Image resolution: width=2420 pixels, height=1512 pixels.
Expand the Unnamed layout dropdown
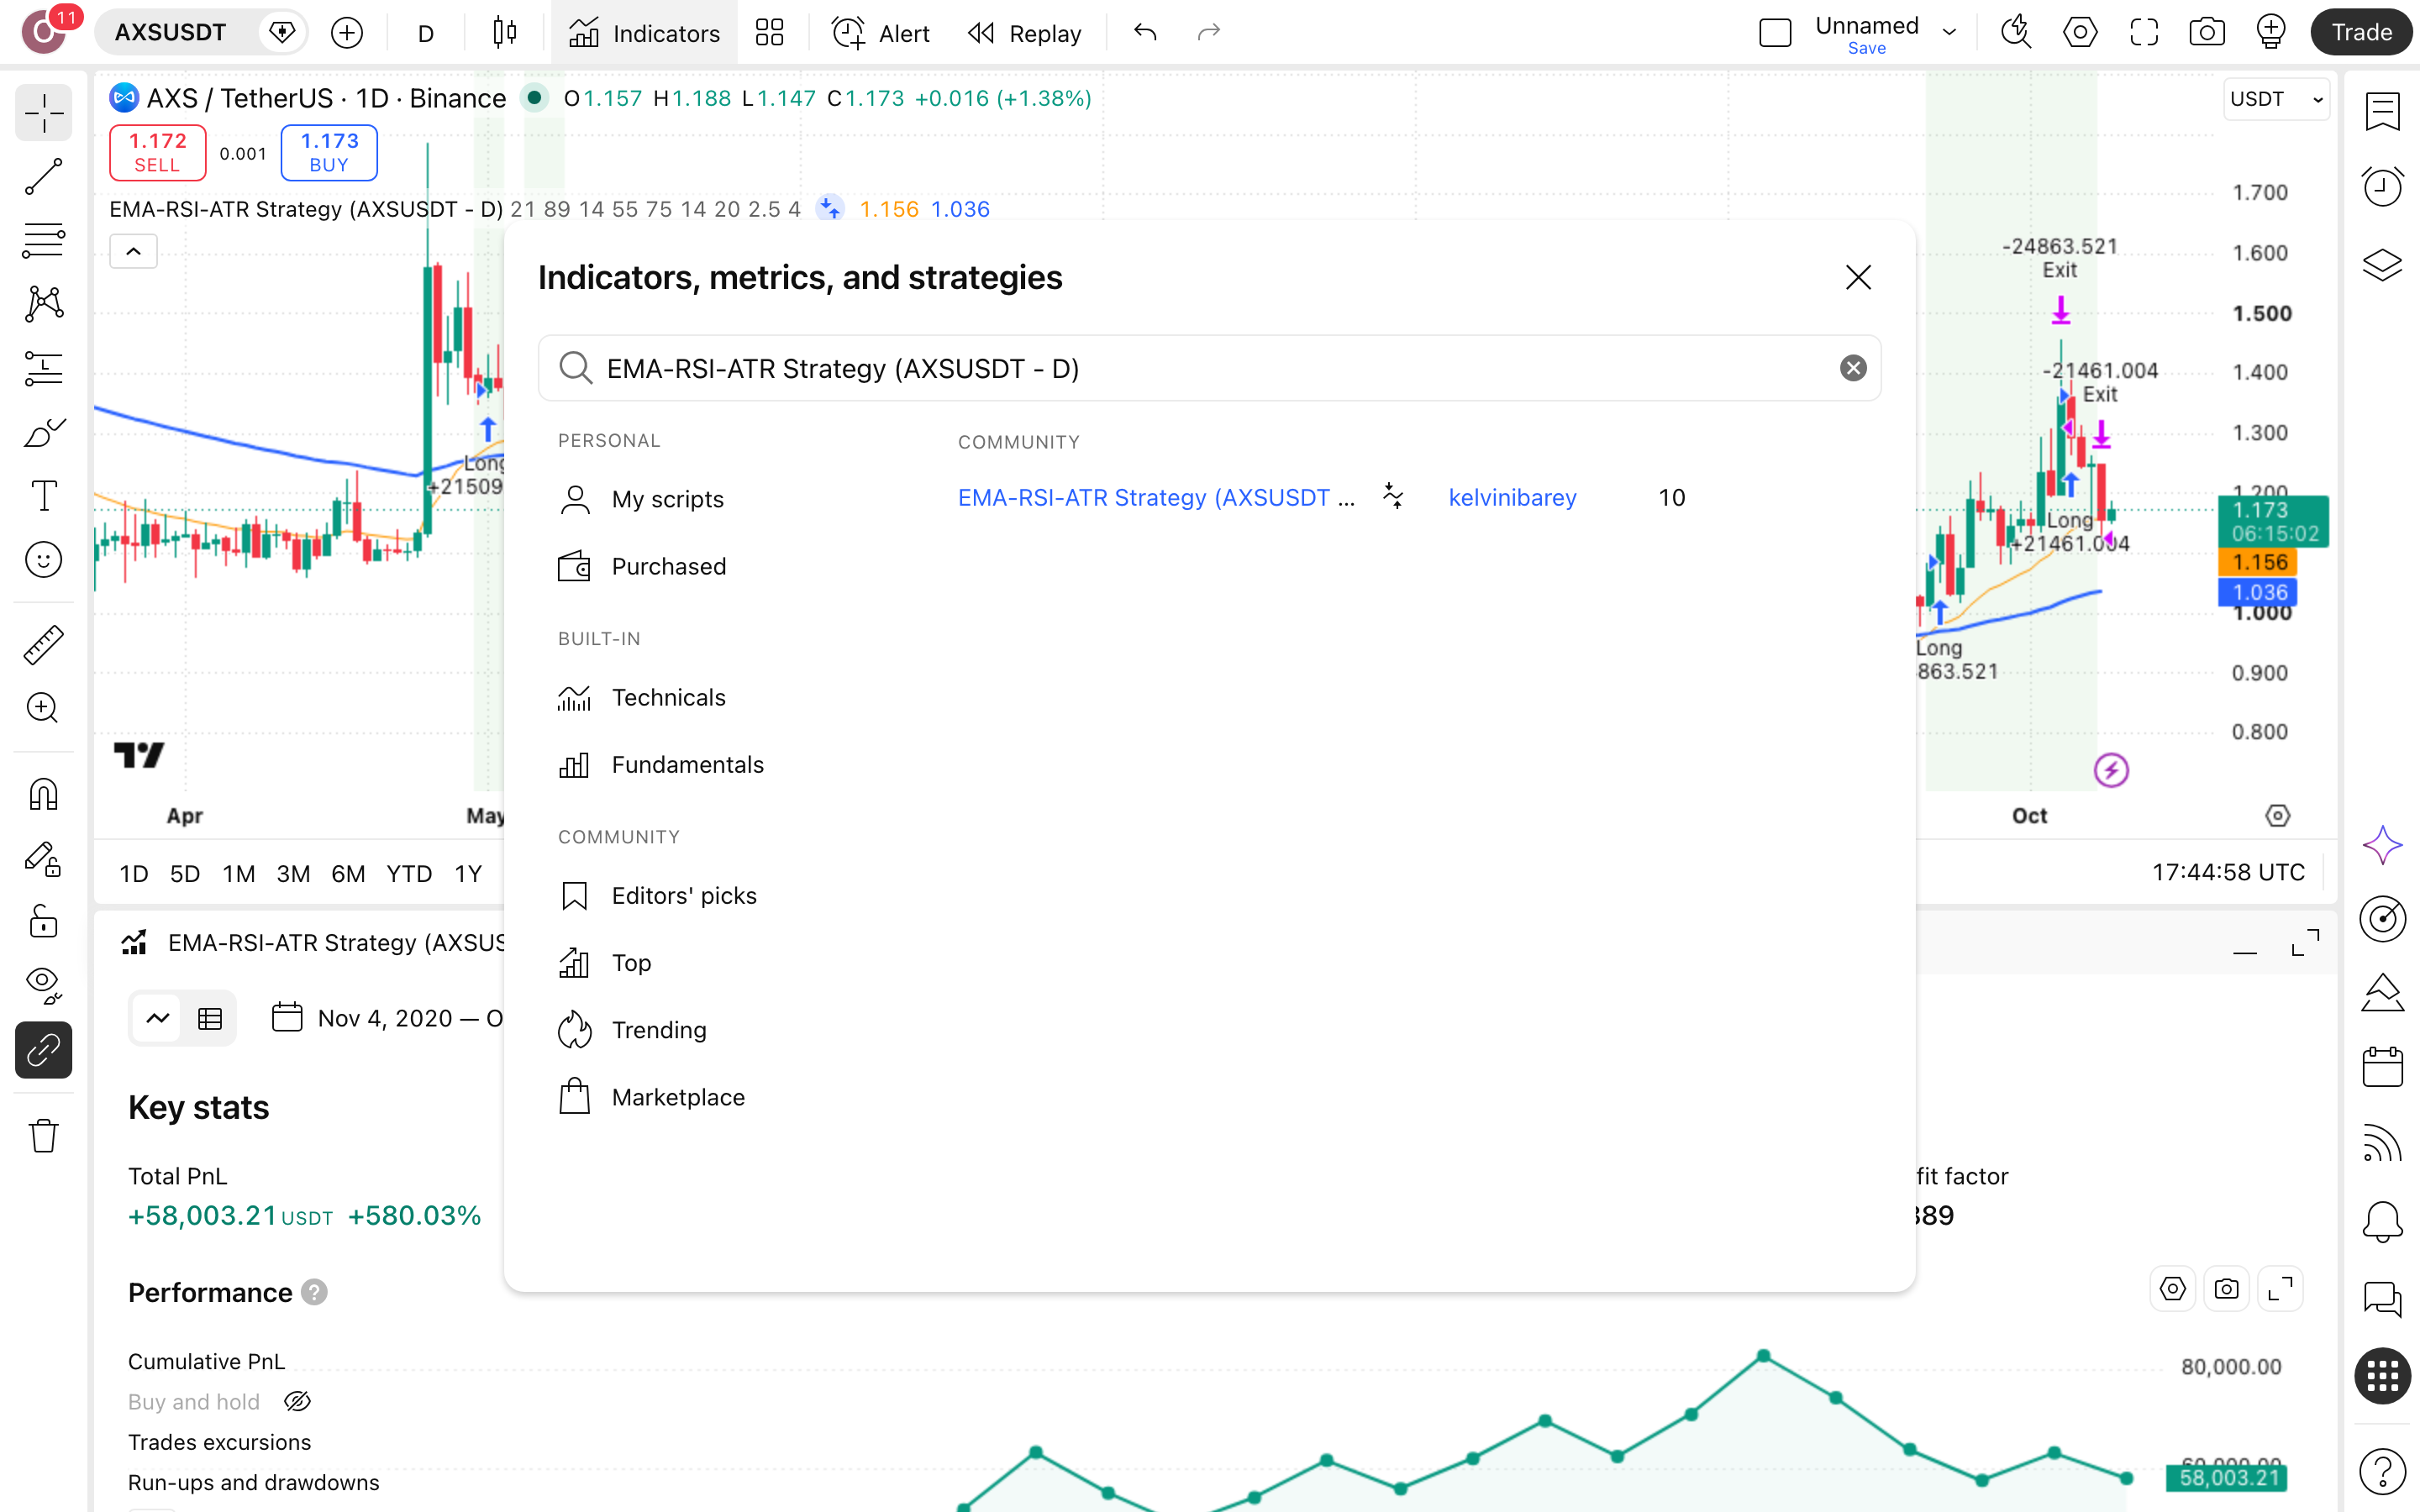[1949, 33]
